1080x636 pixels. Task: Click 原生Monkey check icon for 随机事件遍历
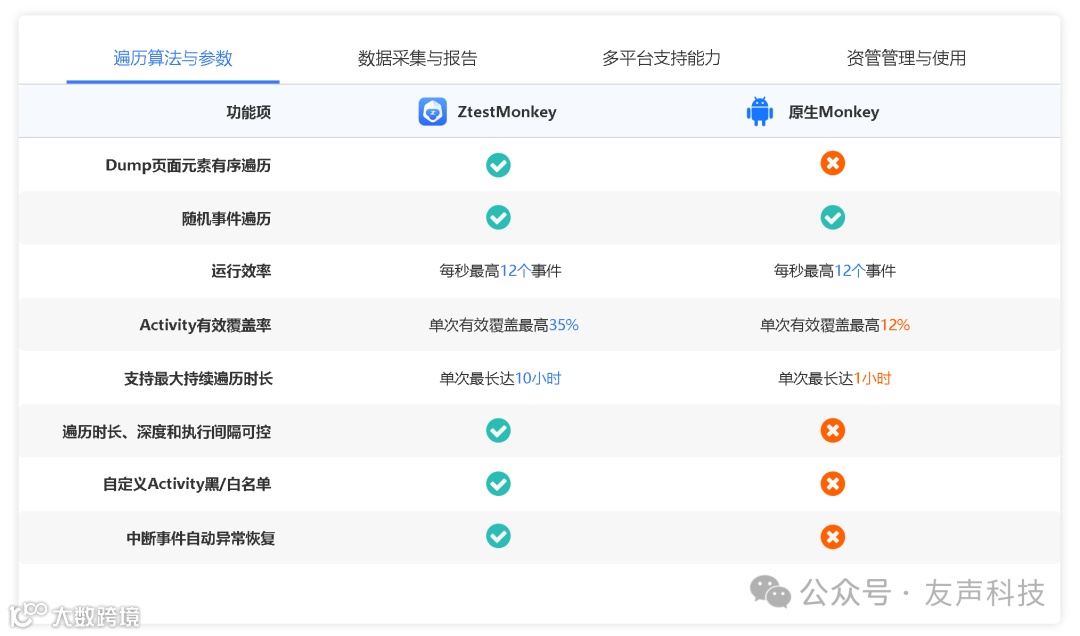[x=833, y=218]
